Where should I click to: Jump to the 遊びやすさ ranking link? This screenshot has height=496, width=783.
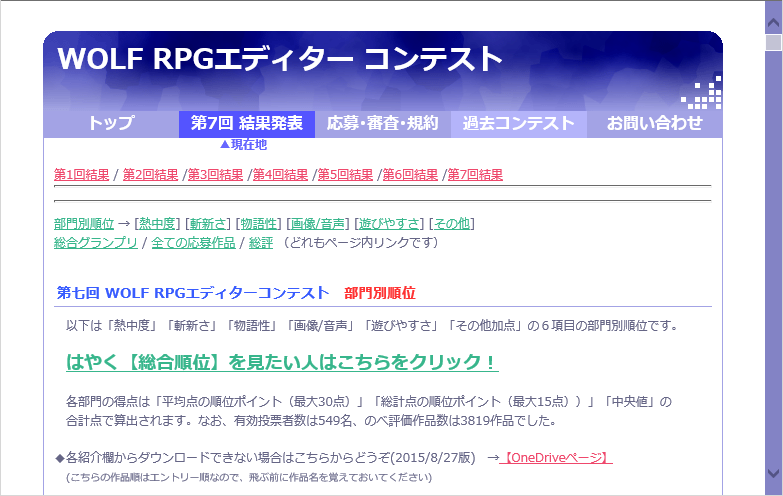(x=390, y=224)
